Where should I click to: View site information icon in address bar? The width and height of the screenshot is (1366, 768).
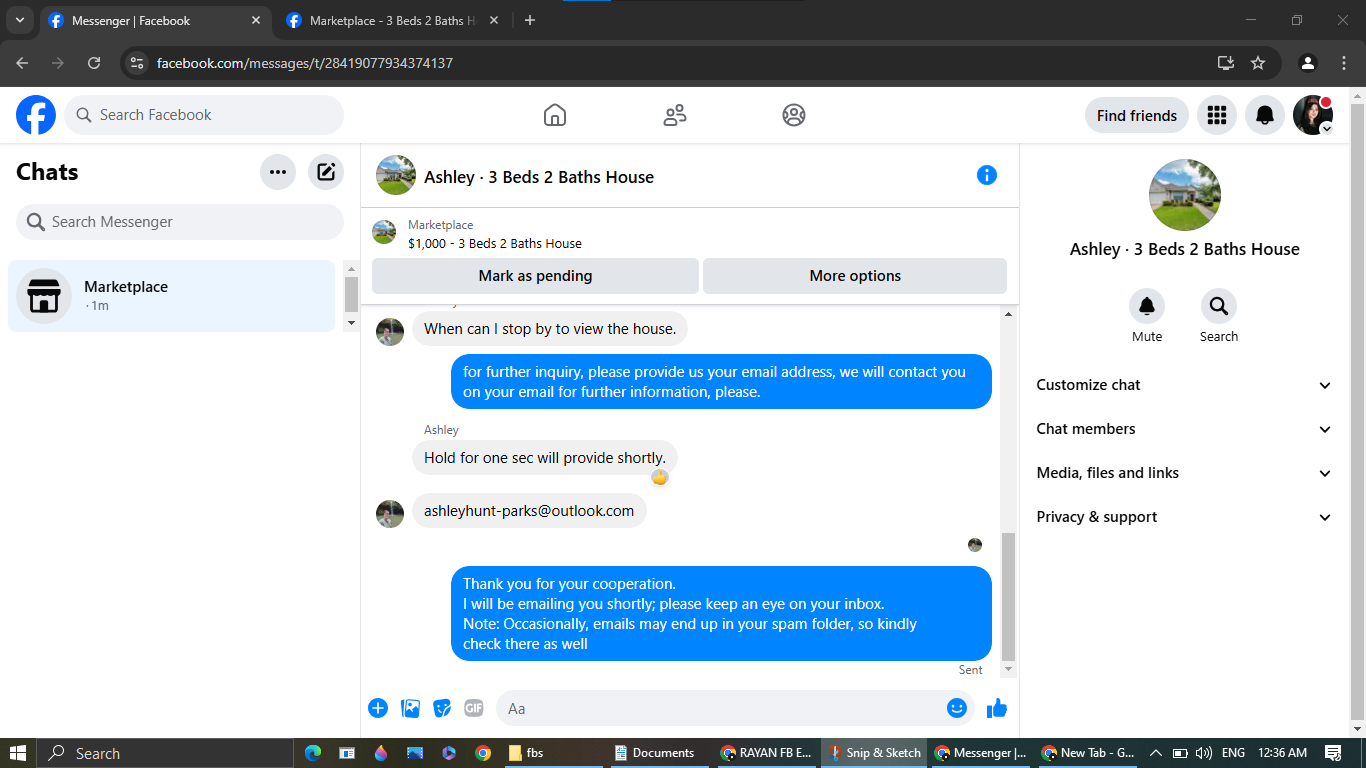[137, 63]
